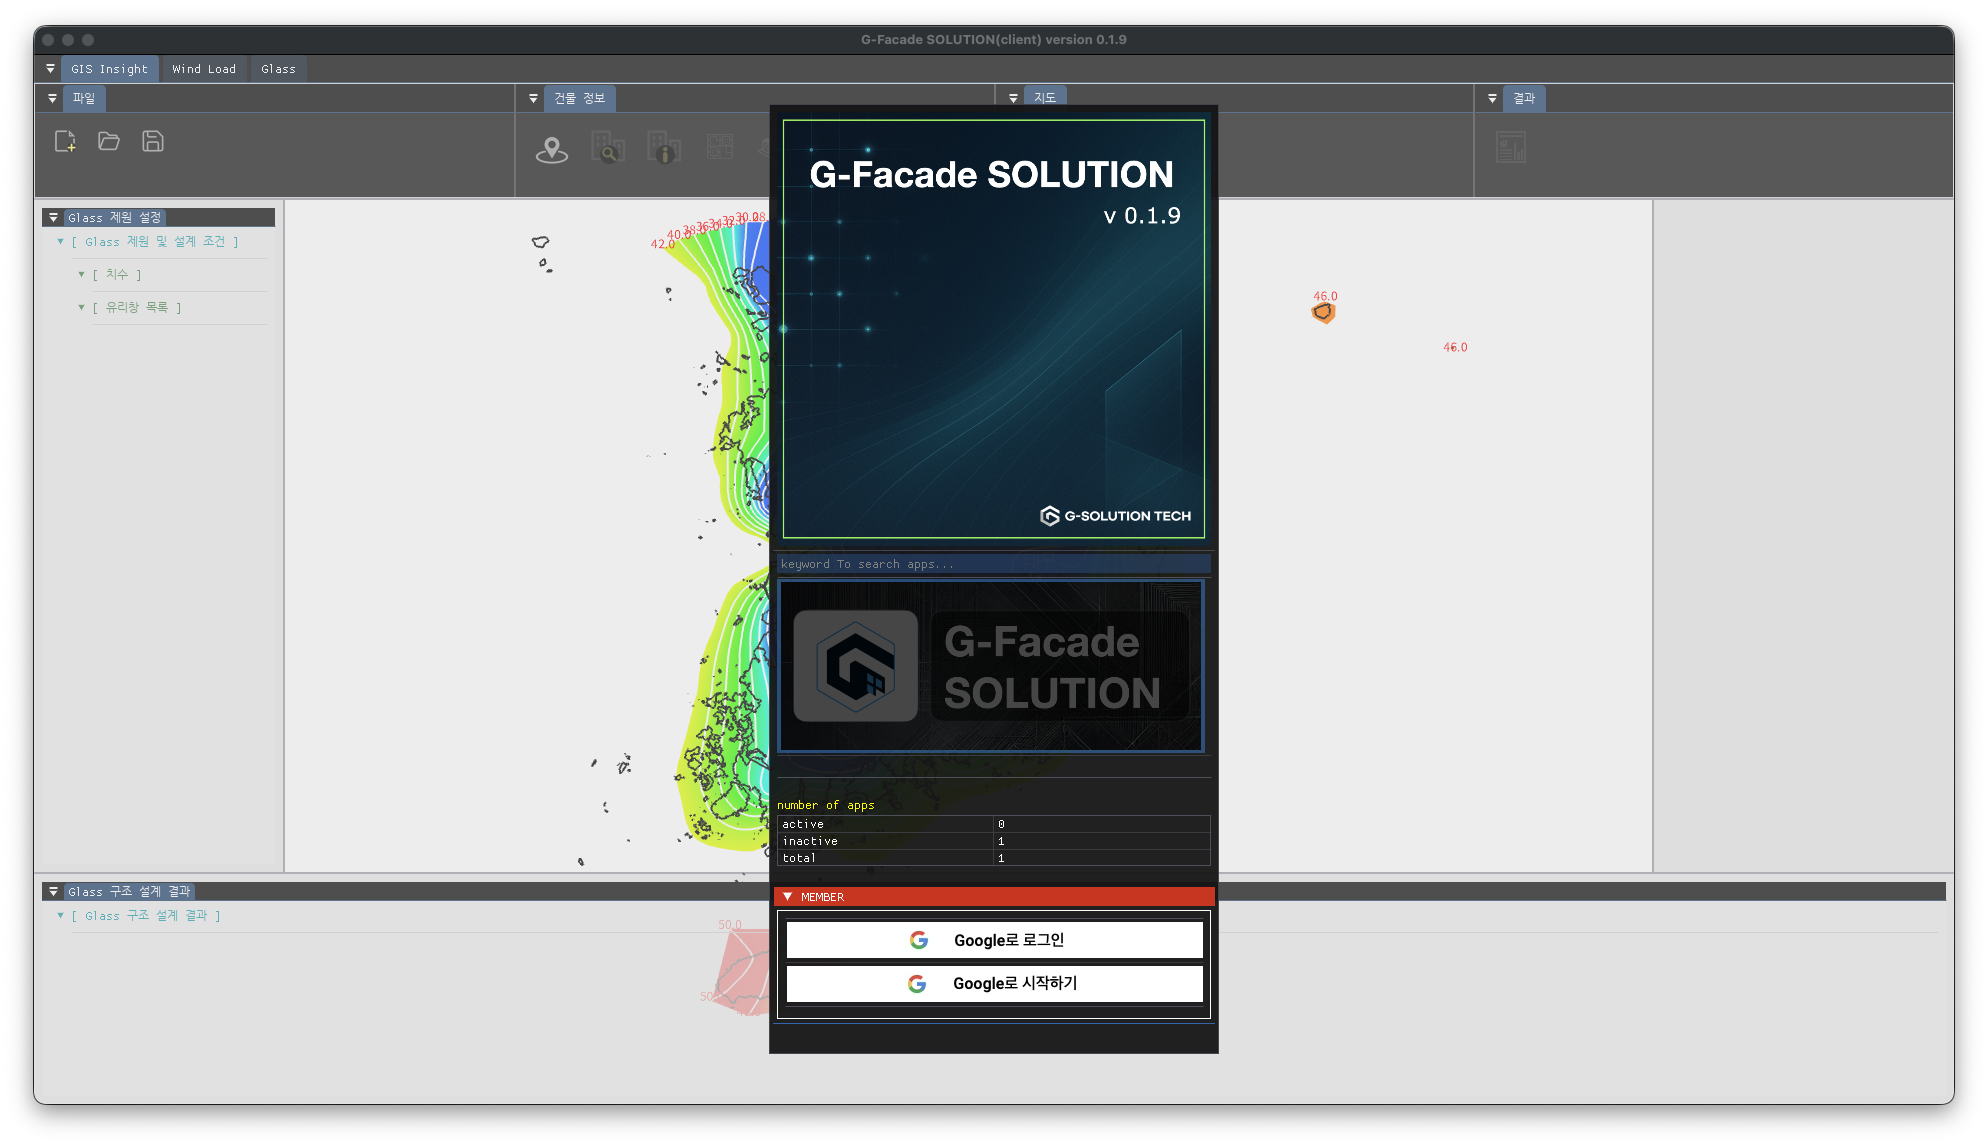Viewport: 1988px width, 1146px height.
Task: Click the new file icon
Action: coord(65,142)
